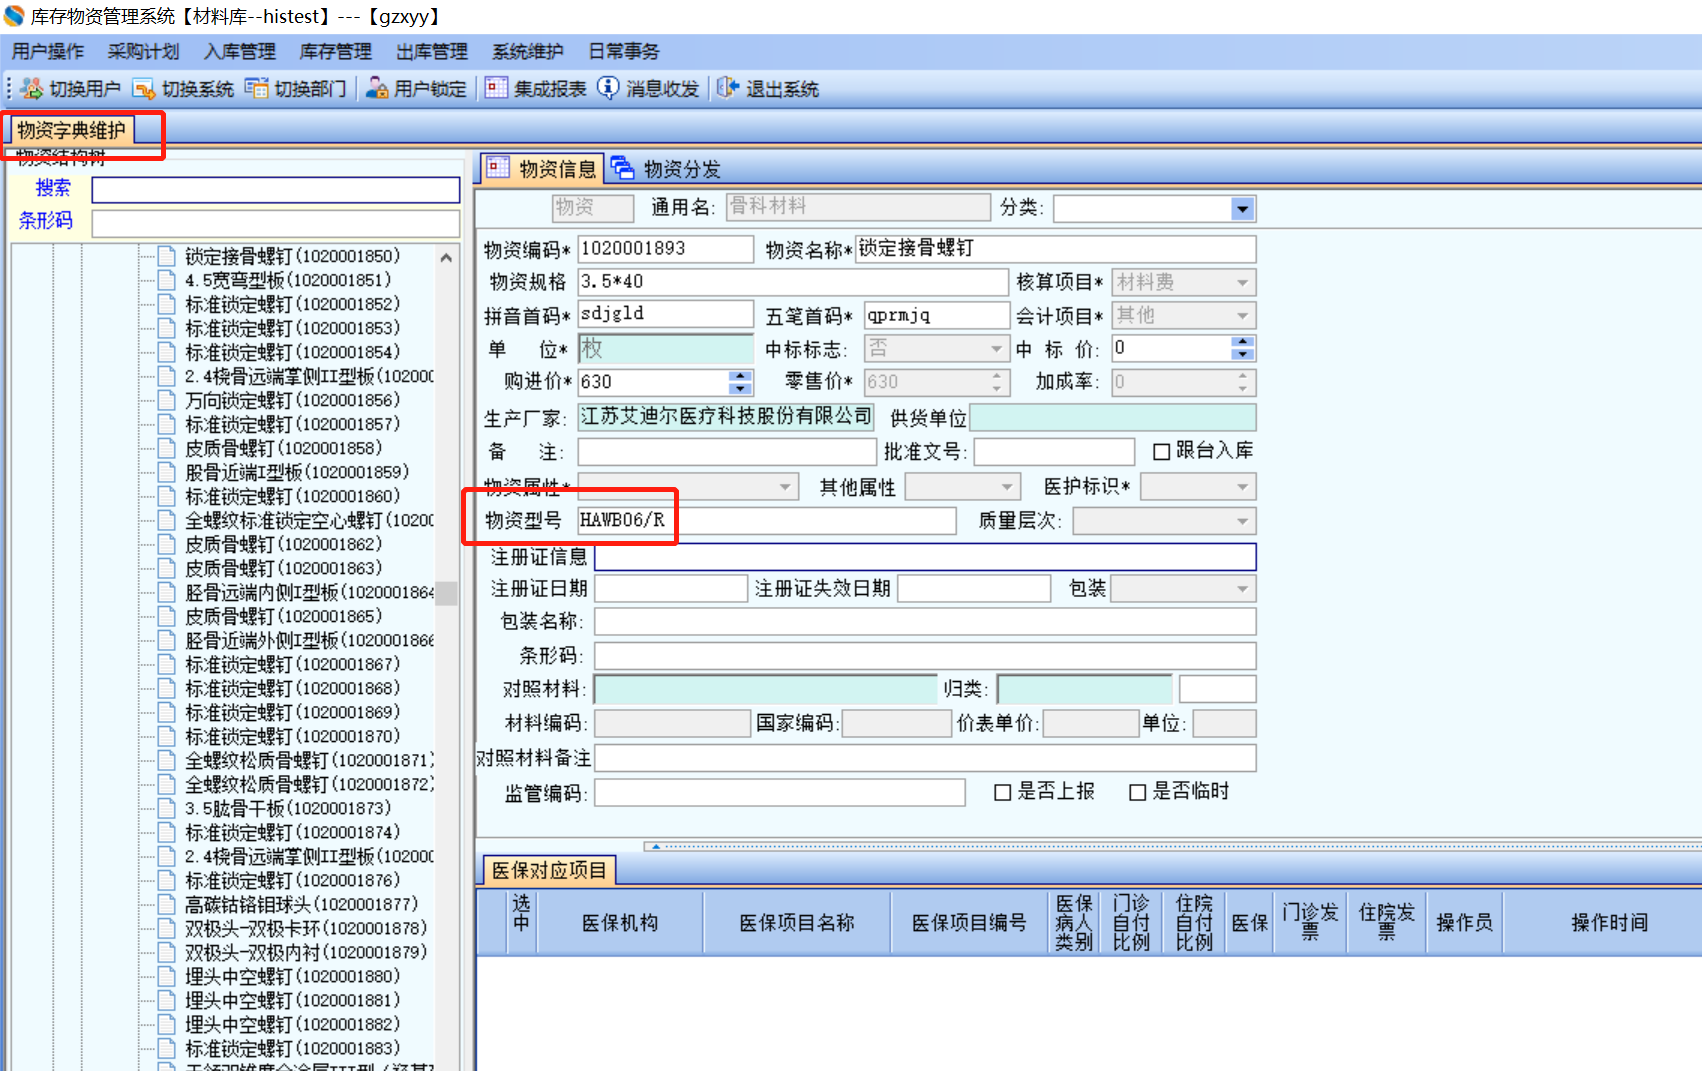Click document icon of 3.5肱骨干板(1020001873)

(167, 808)
